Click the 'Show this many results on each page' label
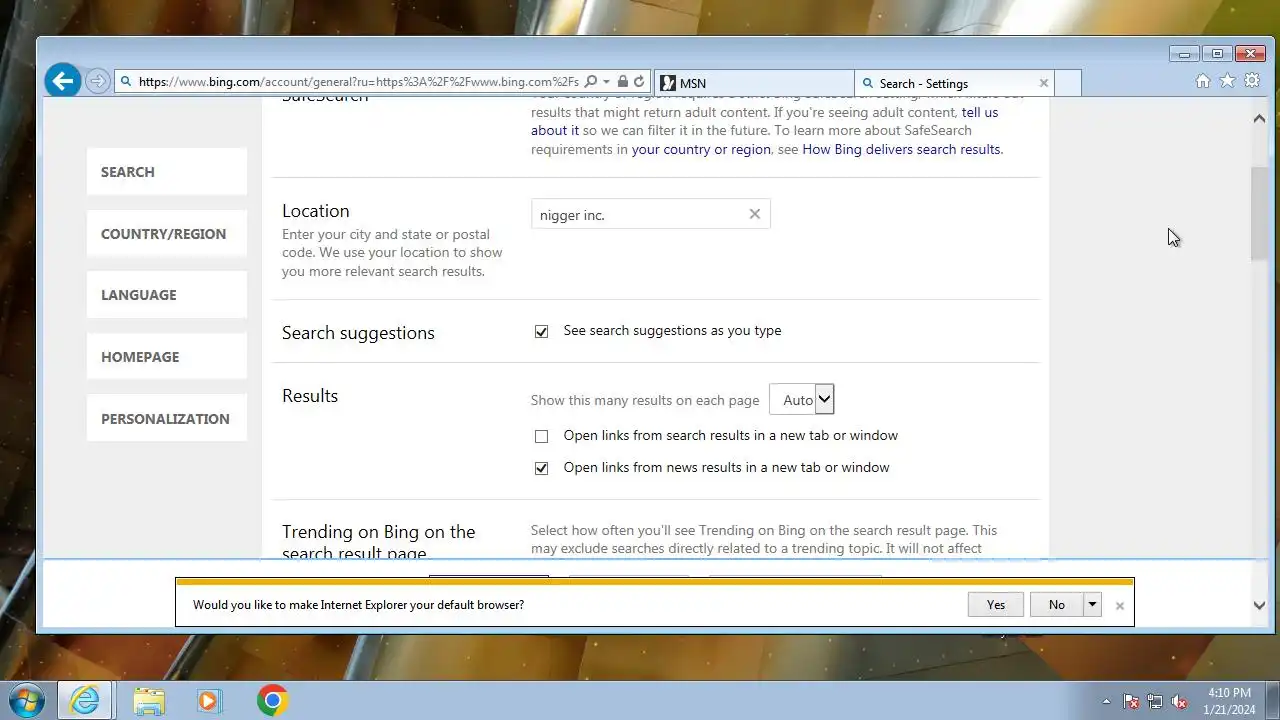Screen dimensions: 1280x720 645,401
